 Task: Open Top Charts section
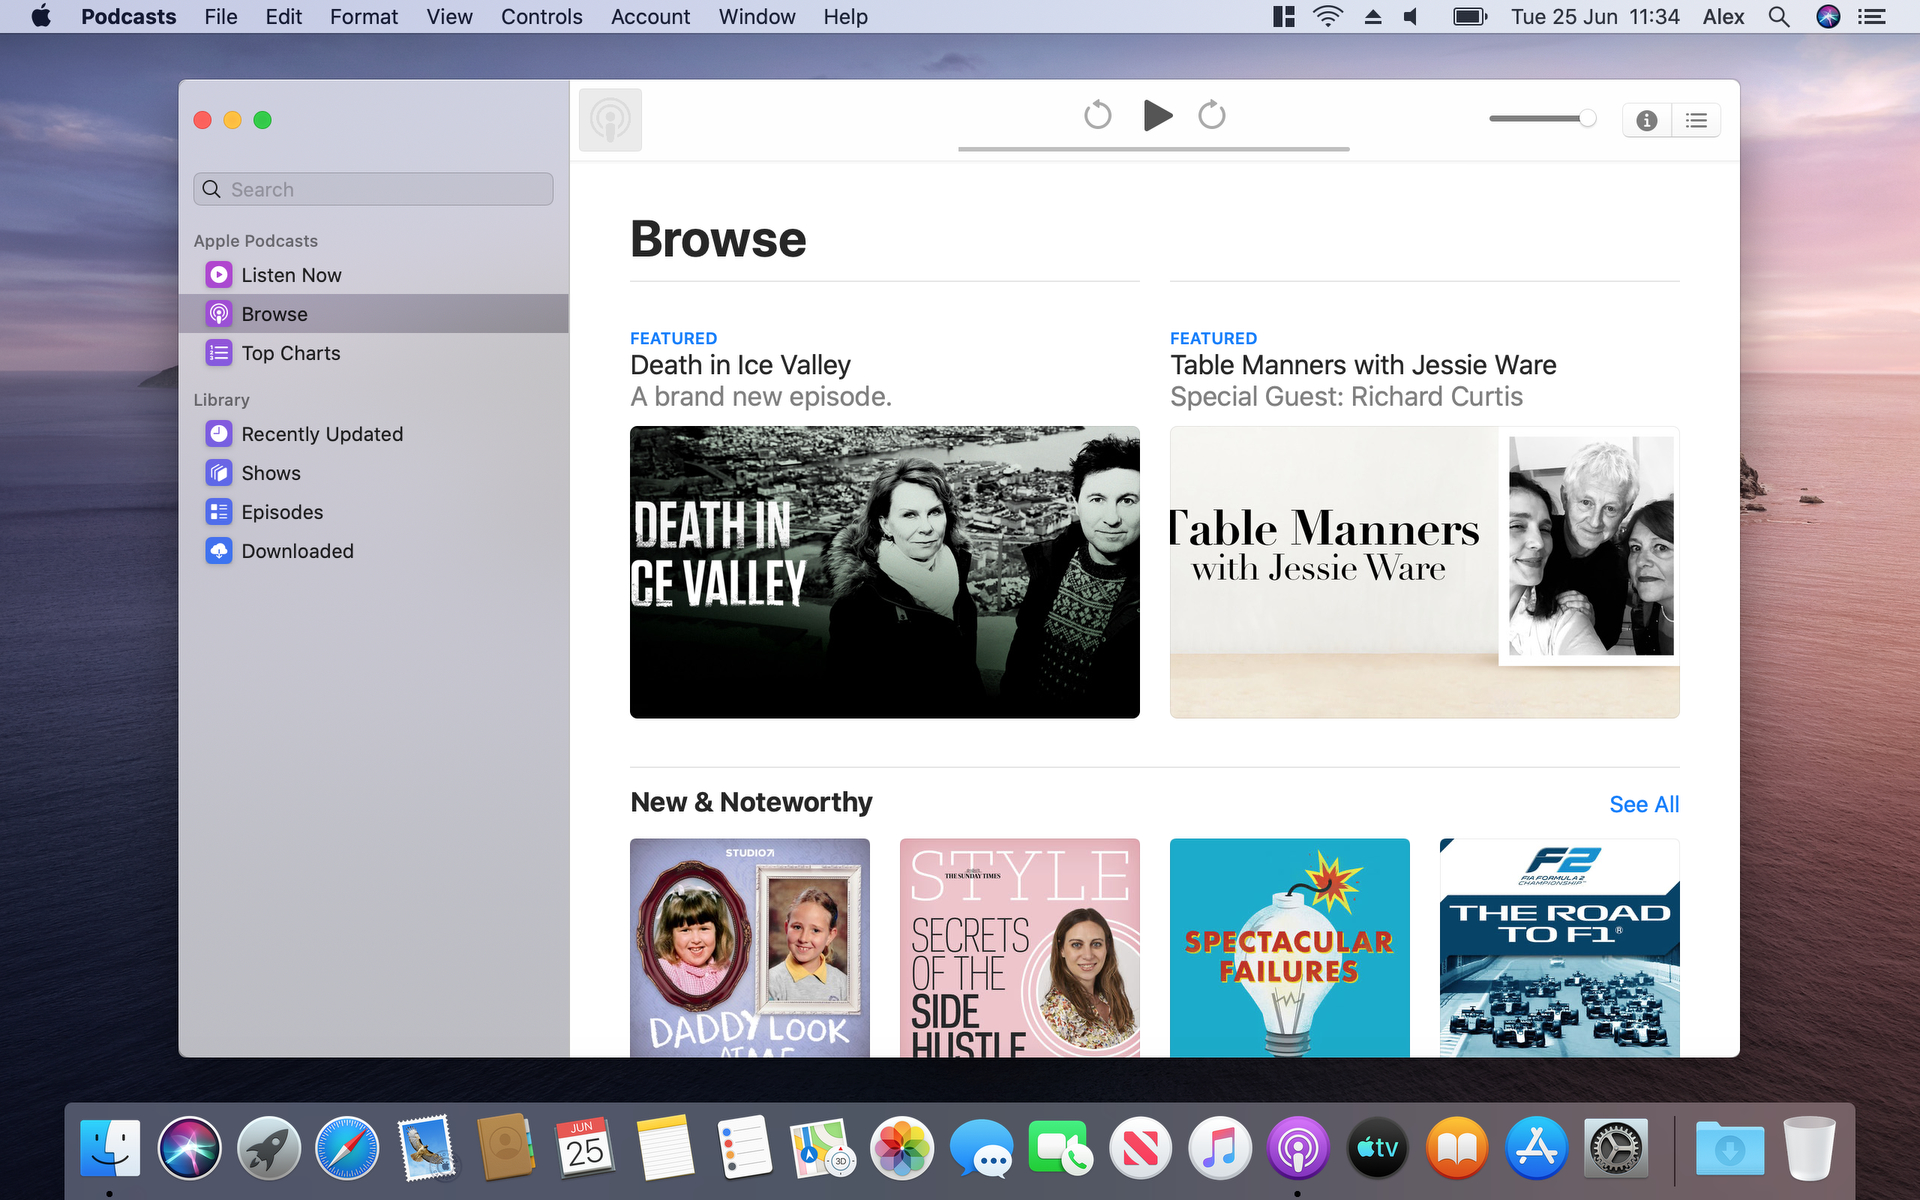373,353
